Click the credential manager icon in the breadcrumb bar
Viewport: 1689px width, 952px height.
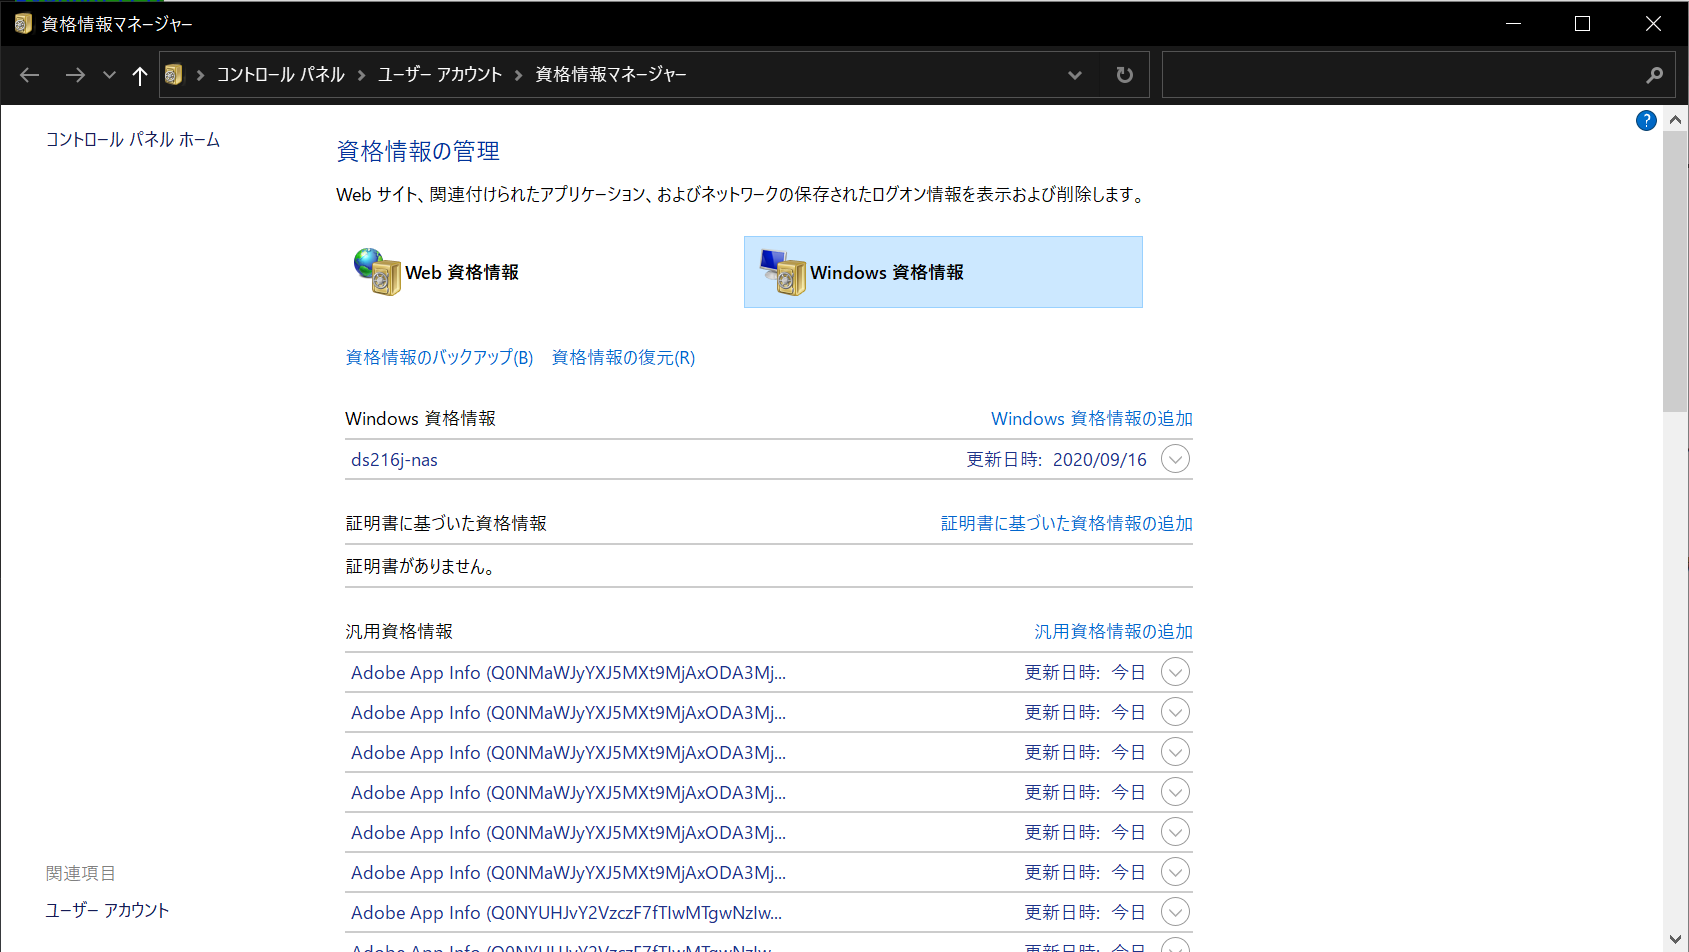coord(174,74)
